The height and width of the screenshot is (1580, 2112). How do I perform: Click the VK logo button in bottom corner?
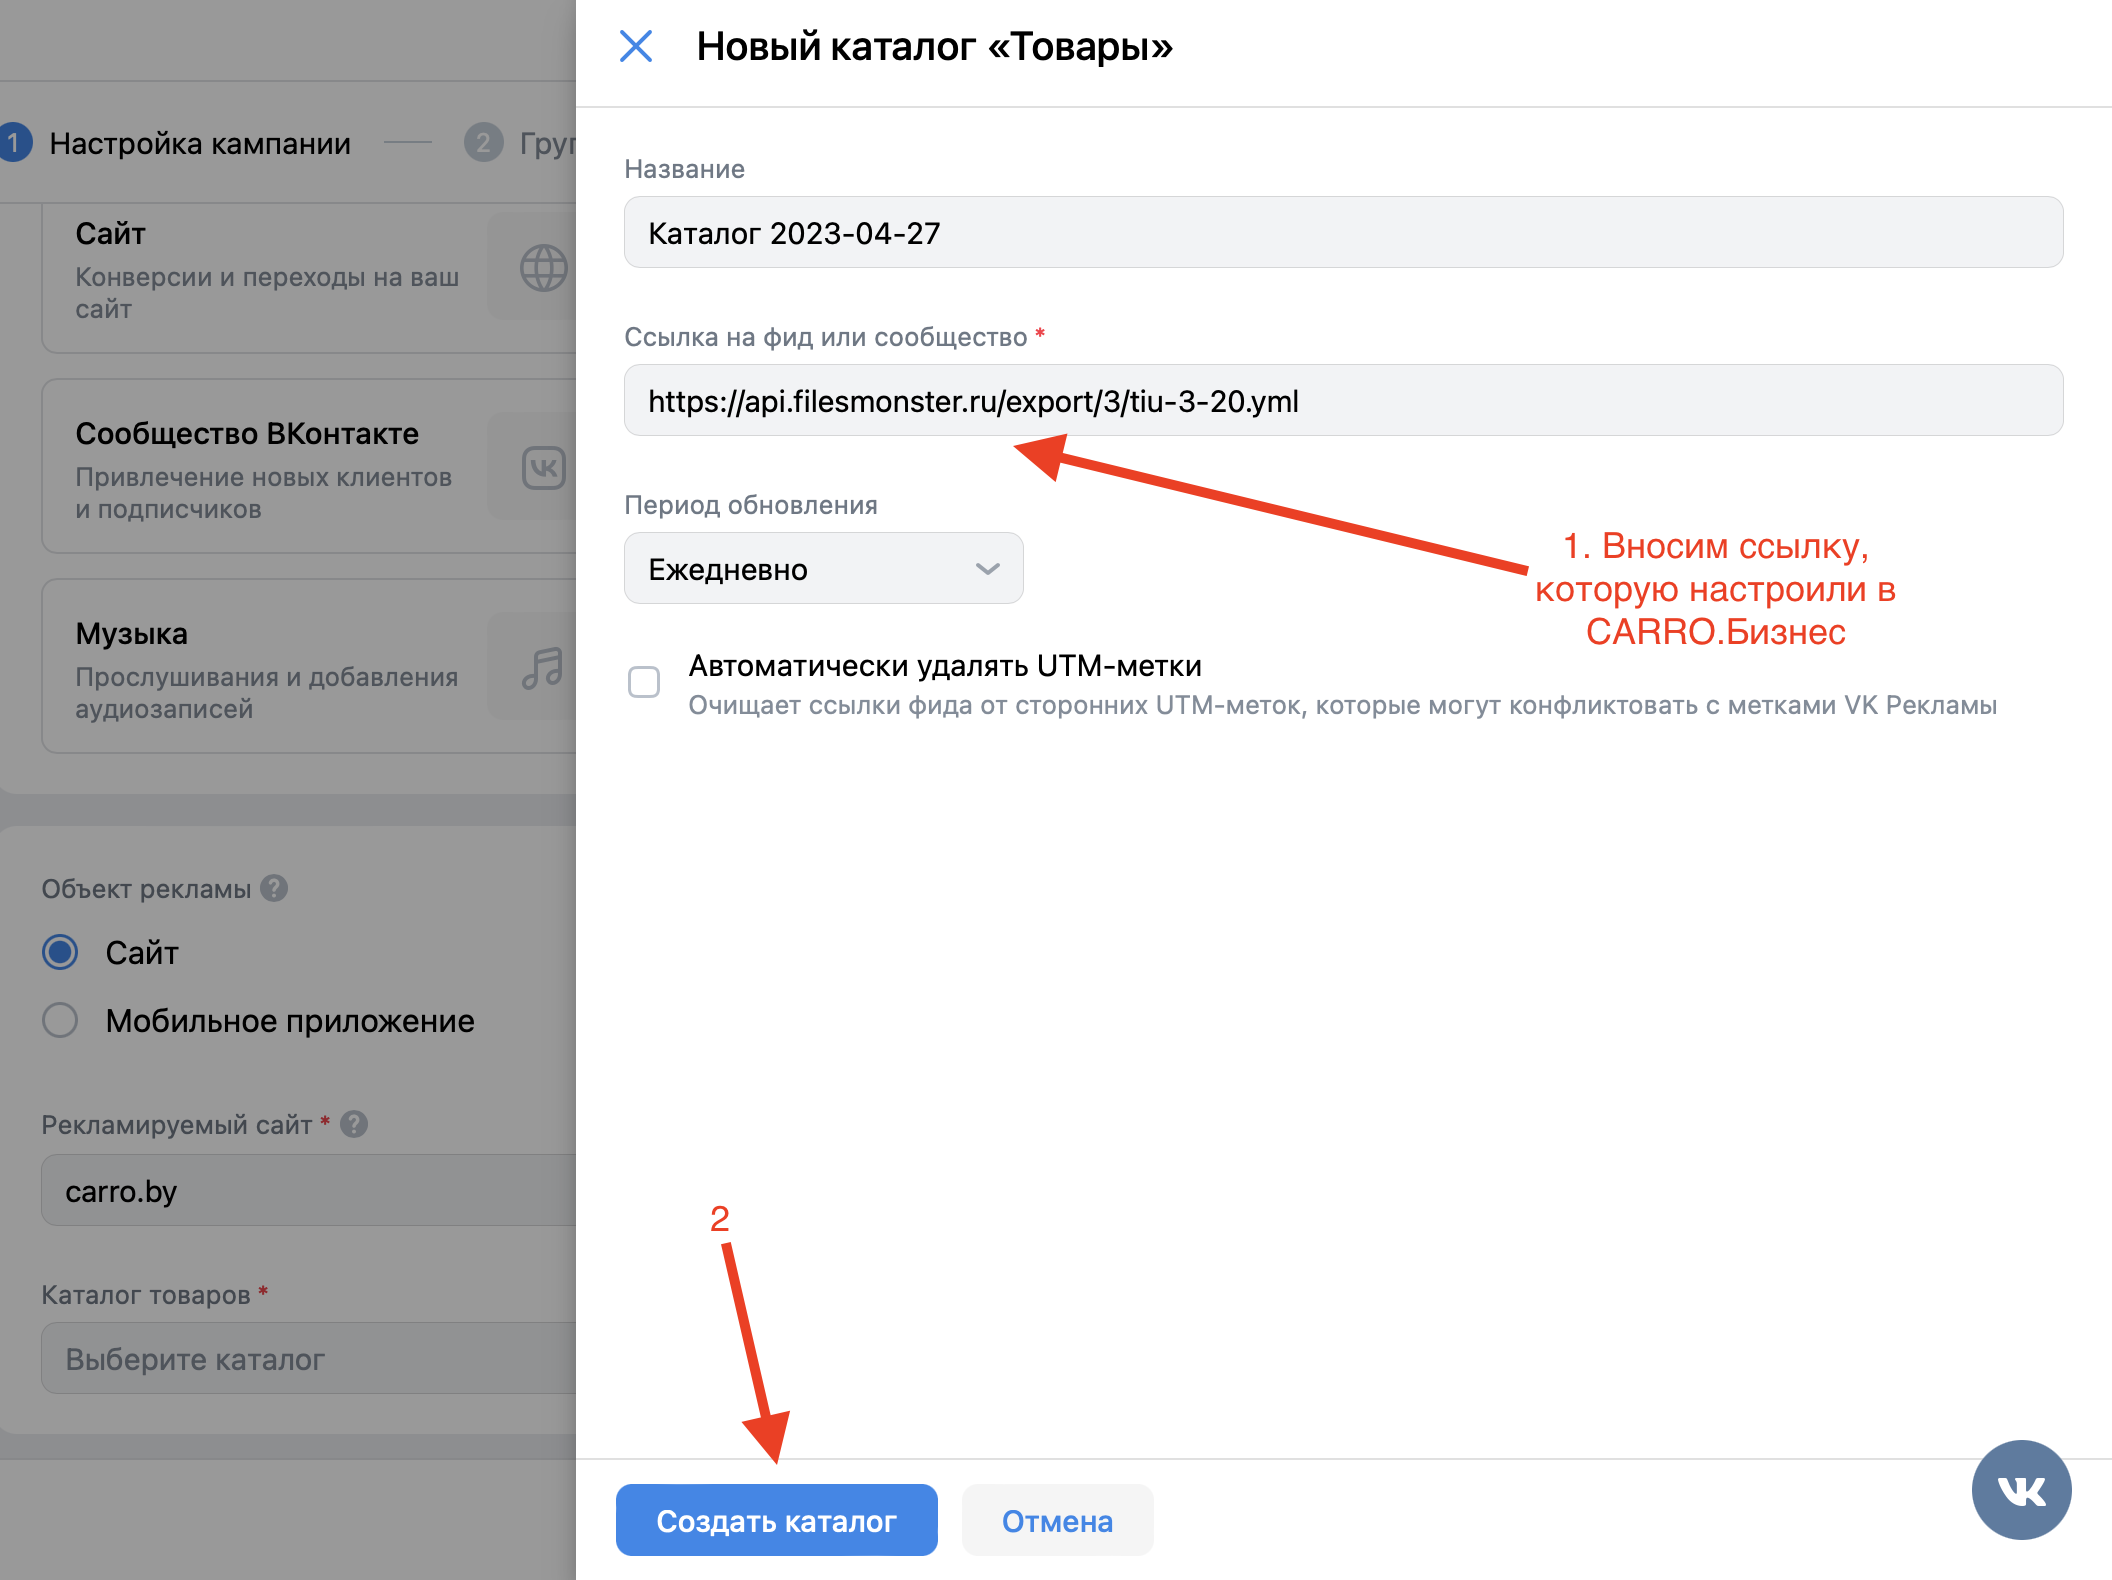pyautogui.click(x=2022, y=1490)
